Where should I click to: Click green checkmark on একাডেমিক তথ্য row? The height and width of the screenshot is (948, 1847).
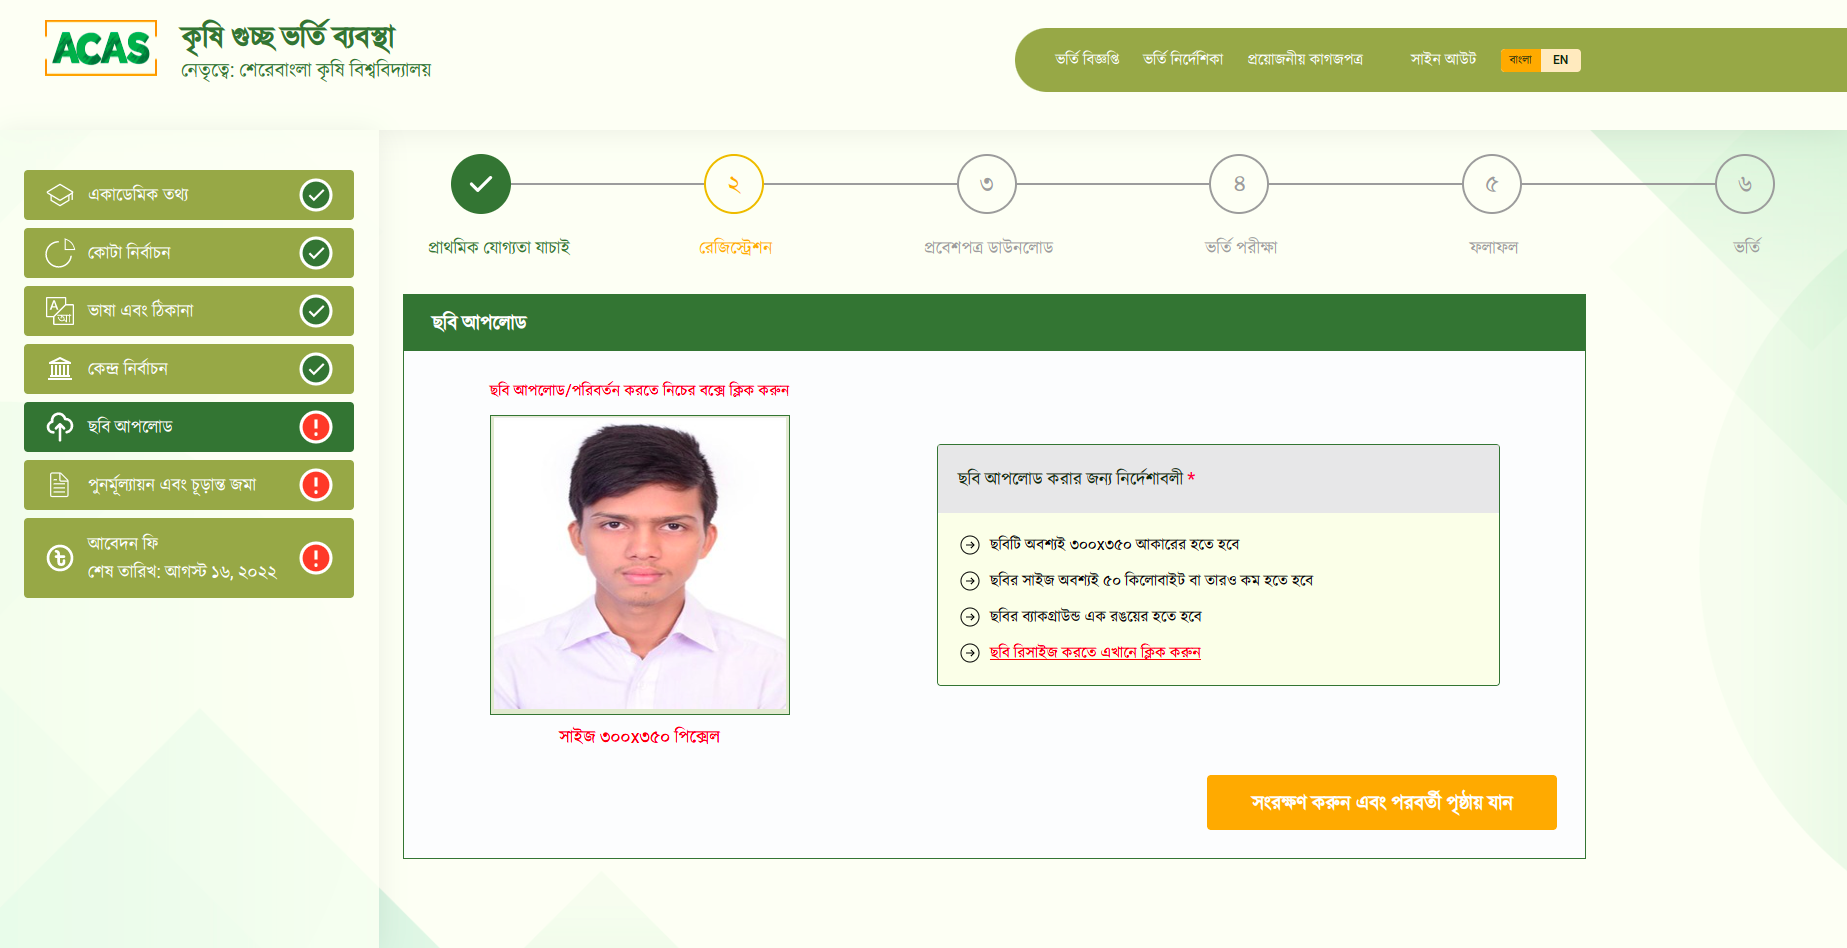pyautogui.click(x=316, y=195)
